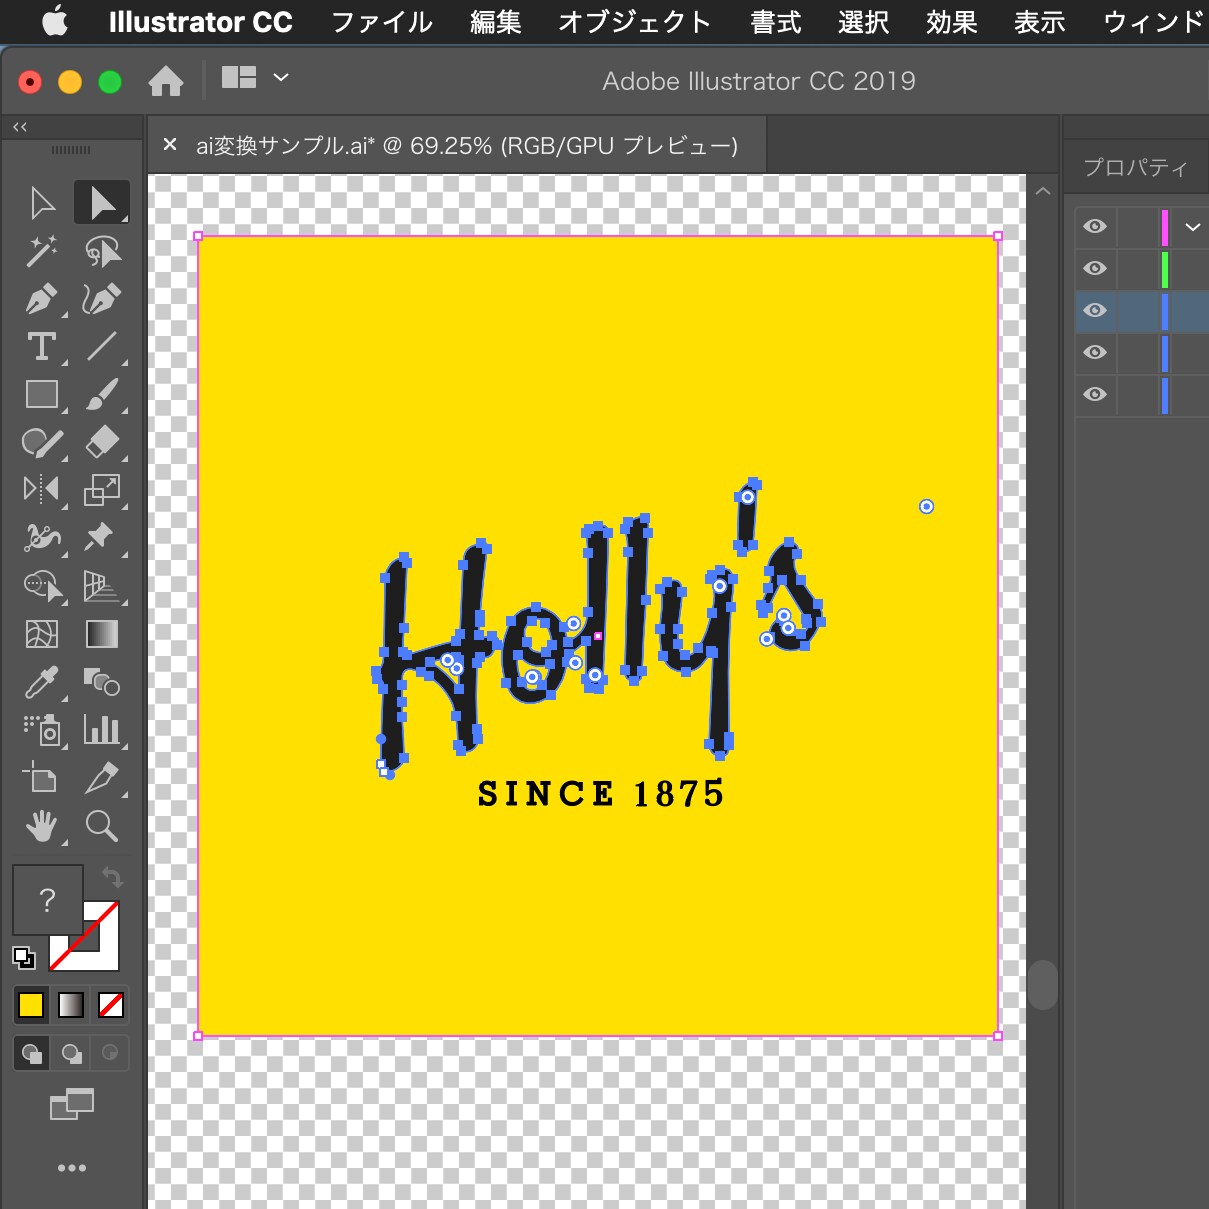Enable Draw Behind mode

71,1053
